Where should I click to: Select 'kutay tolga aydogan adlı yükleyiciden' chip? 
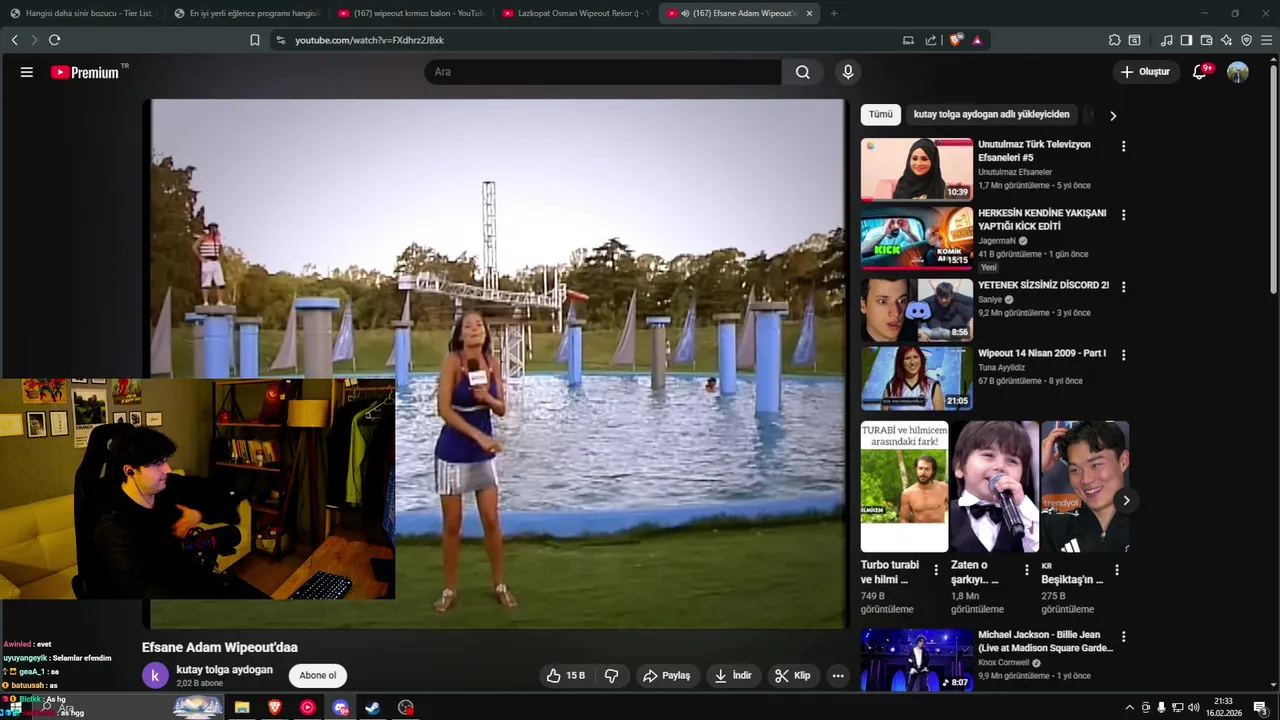tap(991, 114)
